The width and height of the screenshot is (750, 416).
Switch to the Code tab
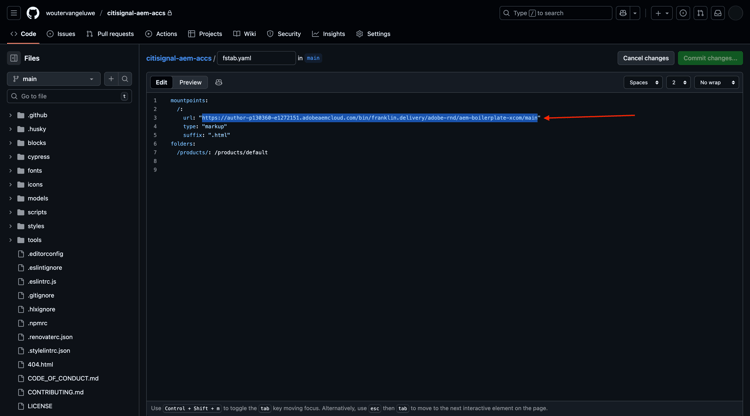tap(23, 34)
